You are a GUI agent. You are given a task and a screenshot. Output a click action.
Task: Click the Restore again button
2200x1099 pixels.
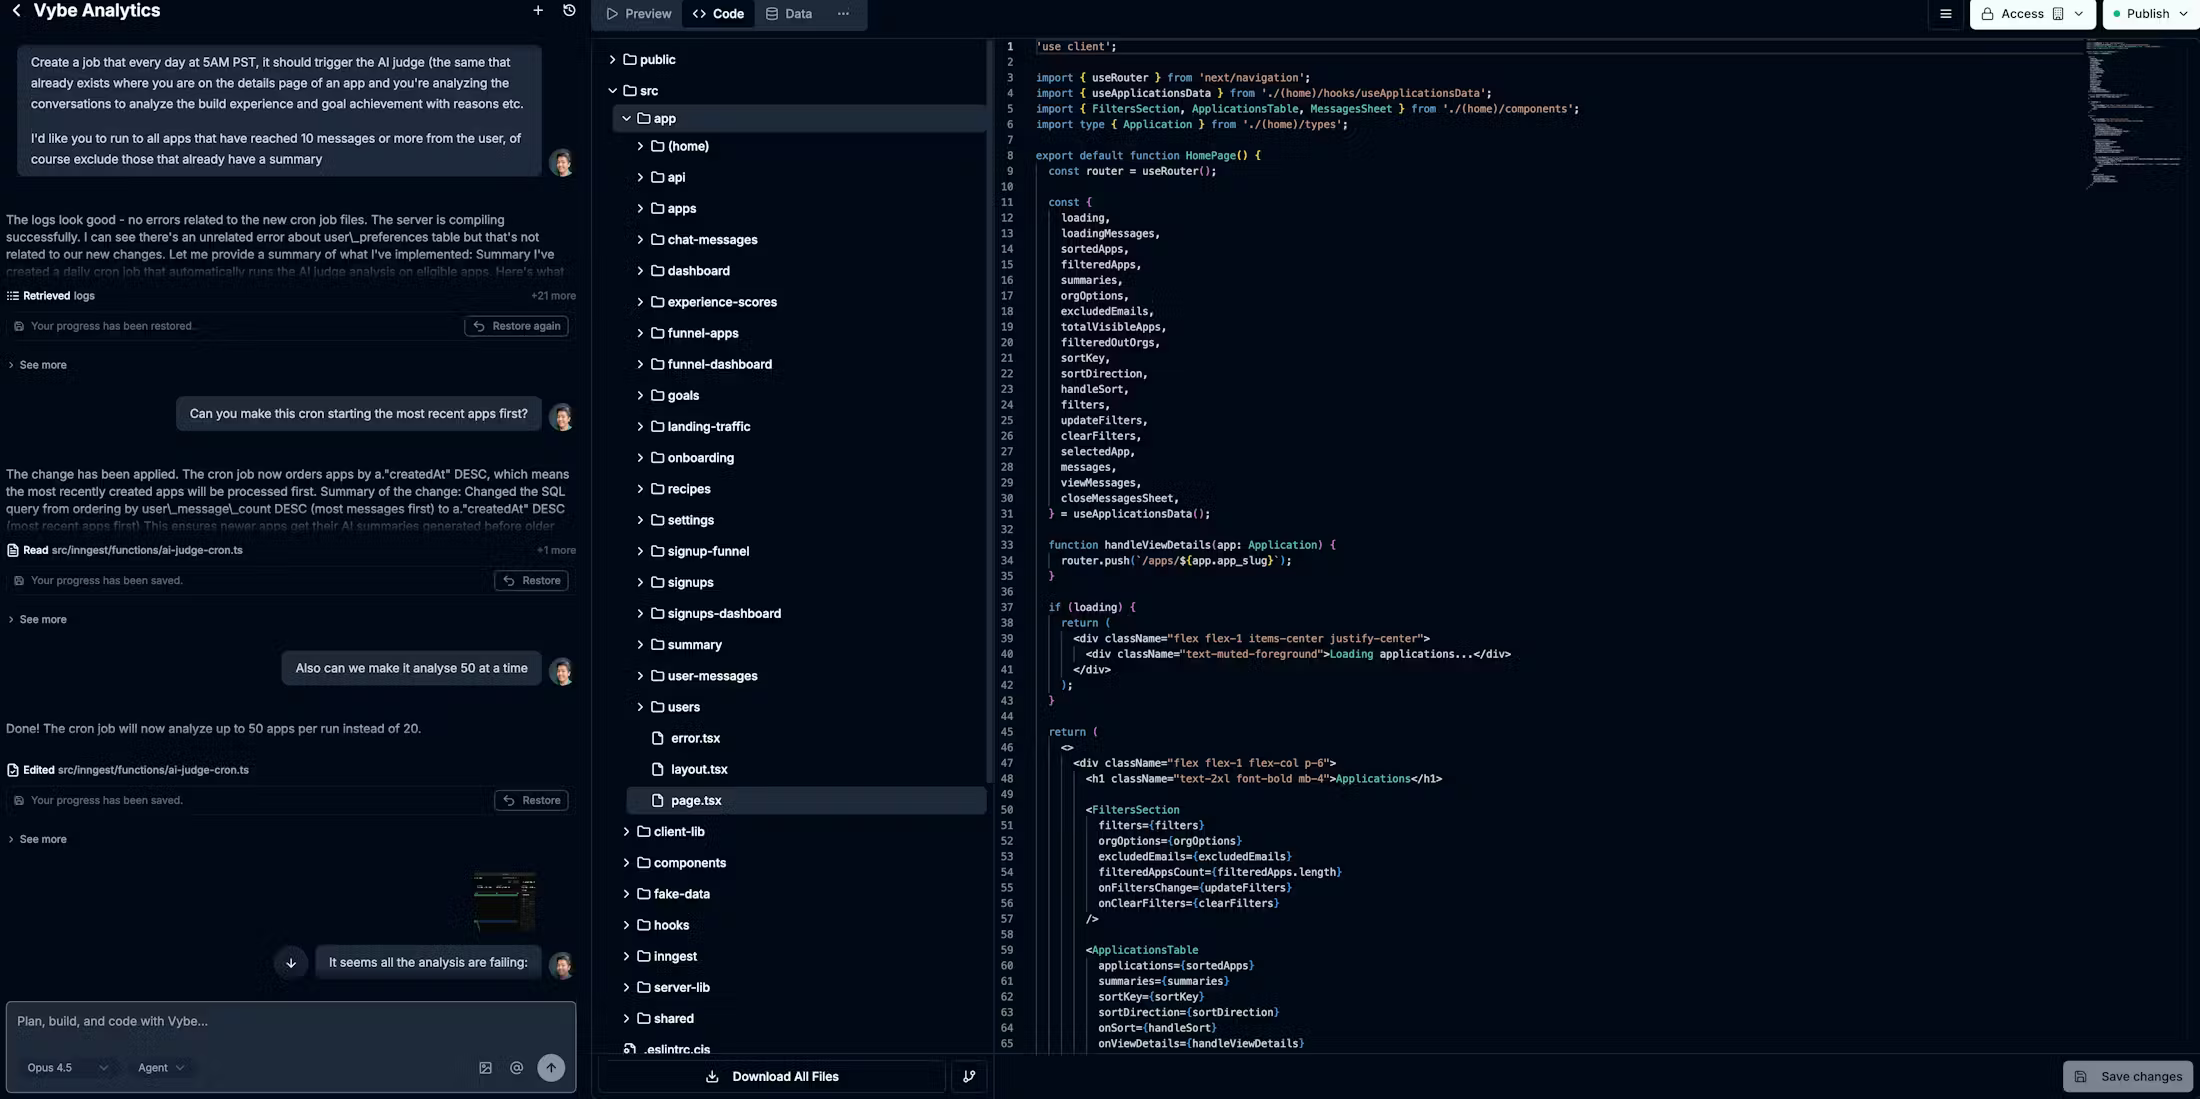pyautogui.click(x=516, y=326)
